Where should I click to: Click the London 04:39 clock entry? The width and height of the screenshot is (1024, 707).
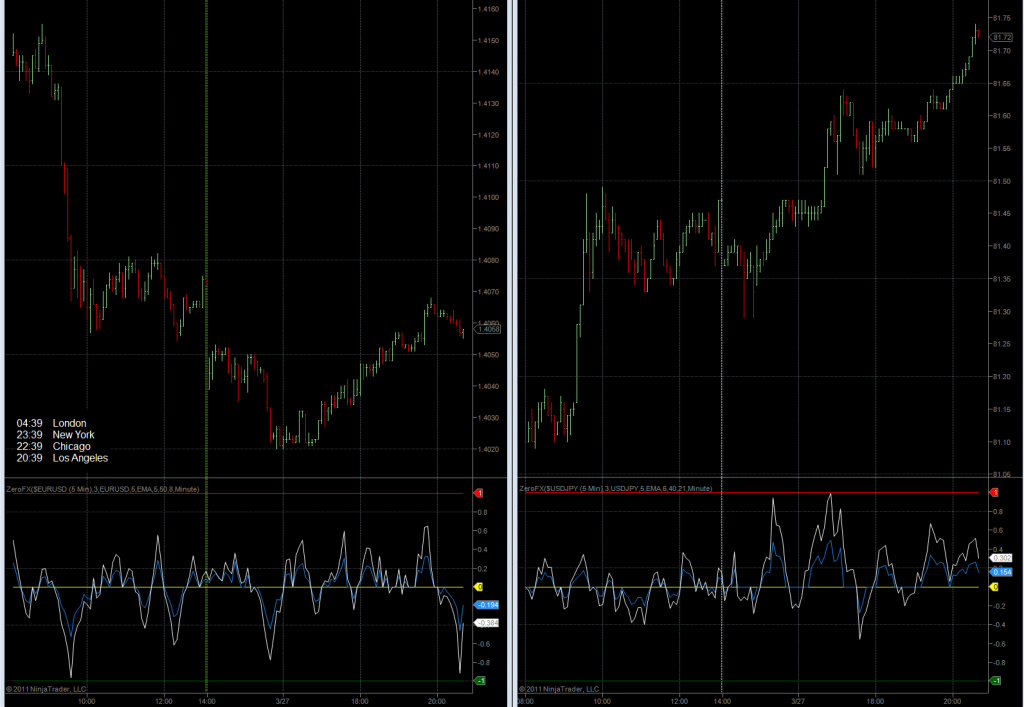tap(52, 423)
